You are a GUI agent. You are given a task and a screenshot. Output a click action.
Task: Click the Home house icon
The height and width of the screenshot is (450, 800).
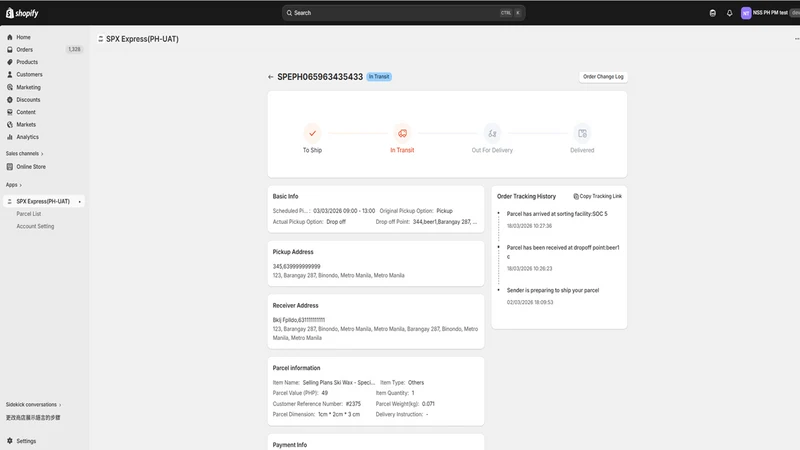[10, 37]
